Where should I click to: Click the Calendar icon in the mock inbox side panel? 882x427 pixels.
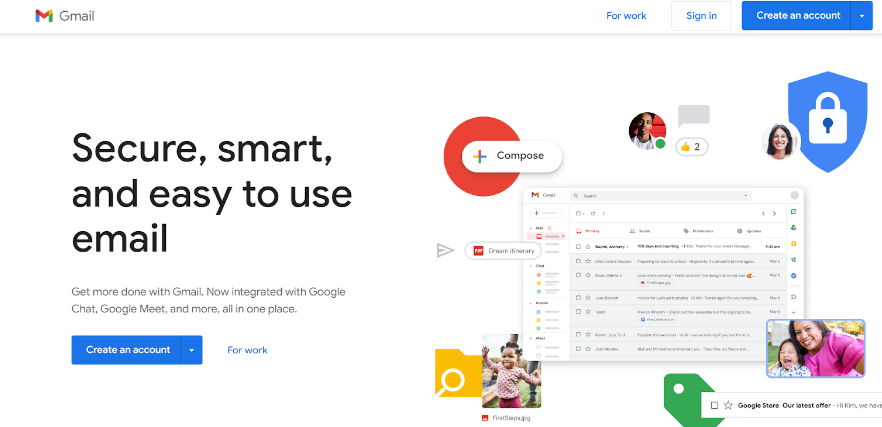pyautogui.click(x=794, y=212)
